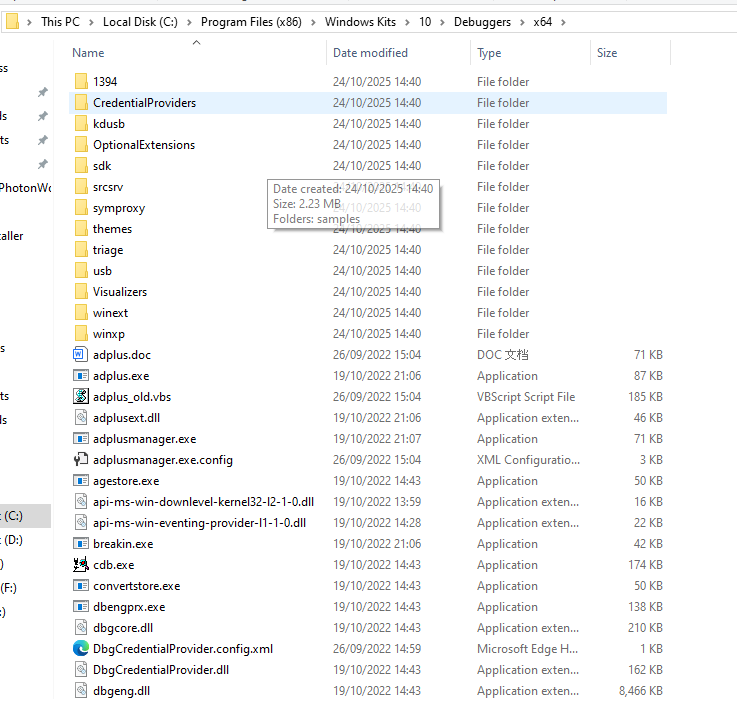Click the Word icon of adplus.doc
This screenshot has width=737, height=710.
pos(80,354)
